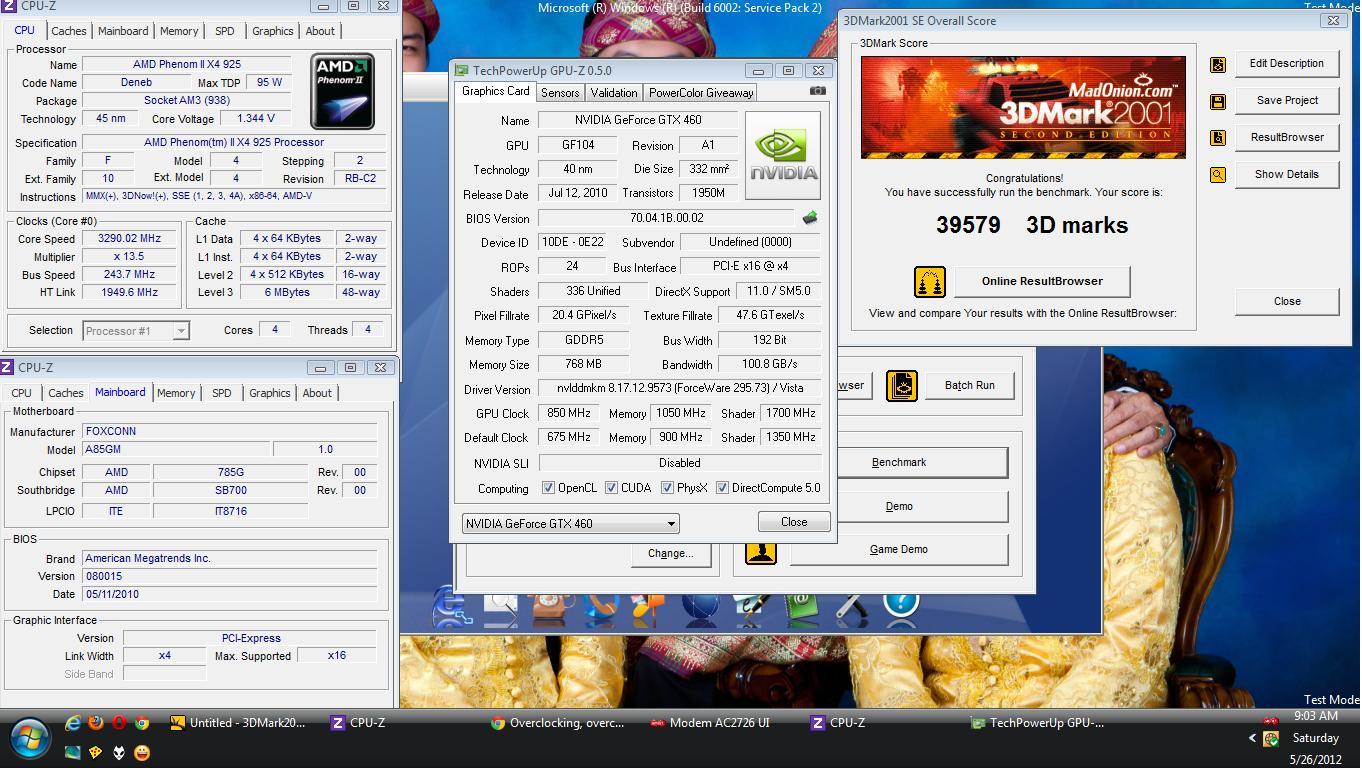Click the BIOS Version field in GPU-Z

pos(667,218)
